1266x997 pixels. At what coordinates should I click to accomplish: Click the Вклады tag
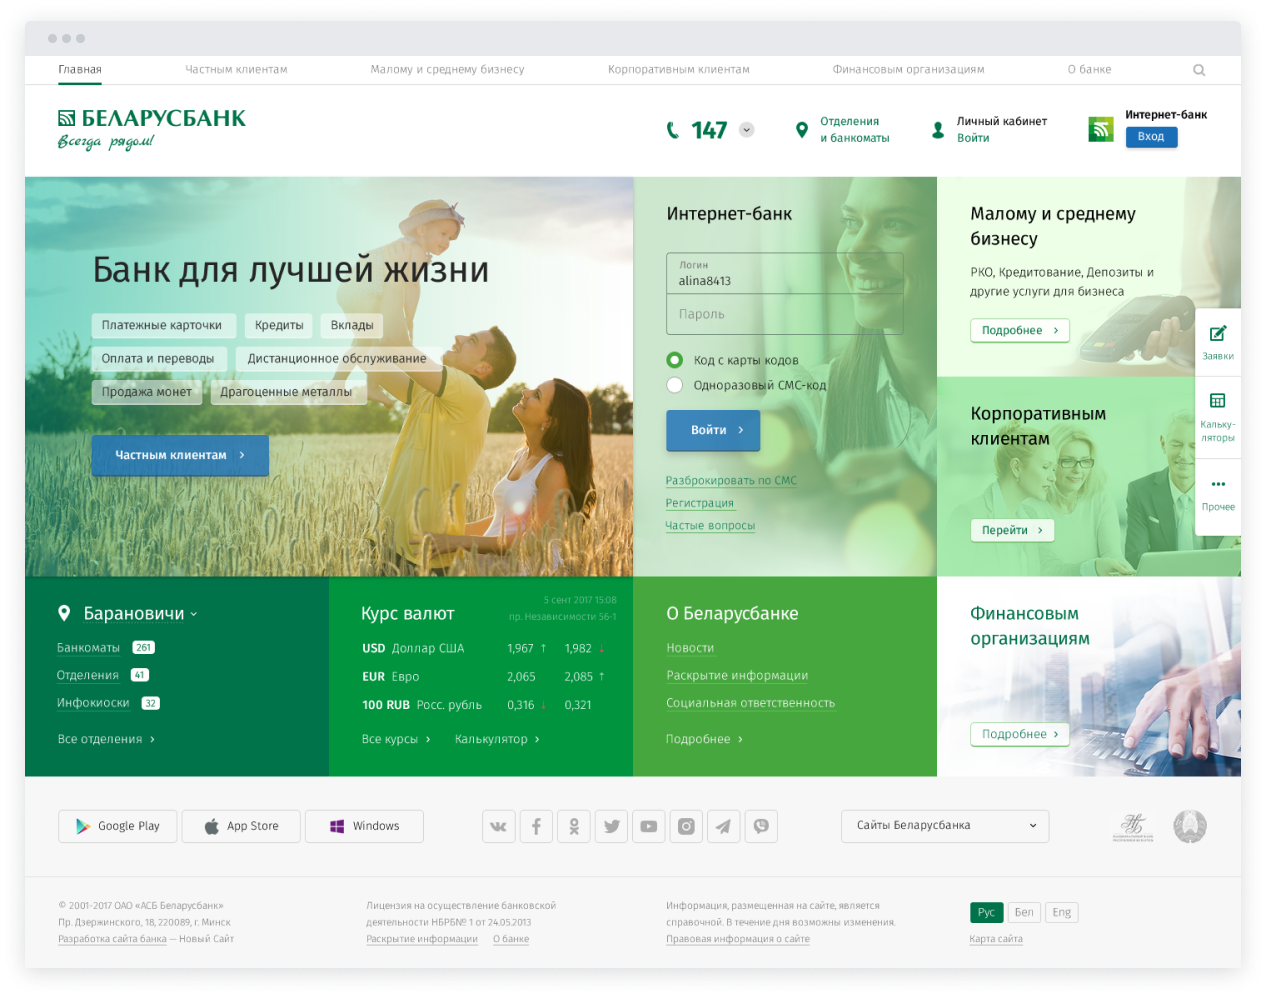tap(352, 326)
